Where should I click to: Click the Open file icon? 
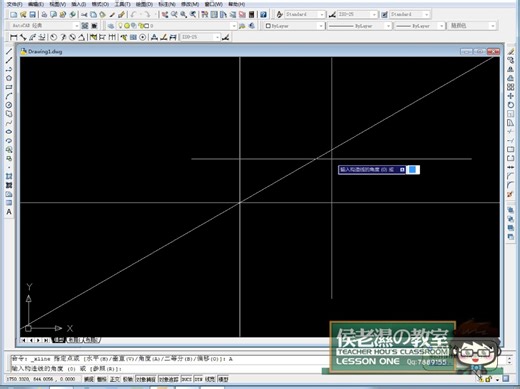(23, 15)
